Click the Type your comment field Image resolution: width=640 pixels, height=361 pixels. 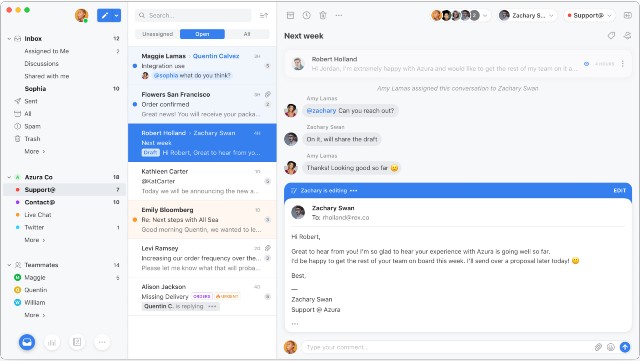point(447,347)
